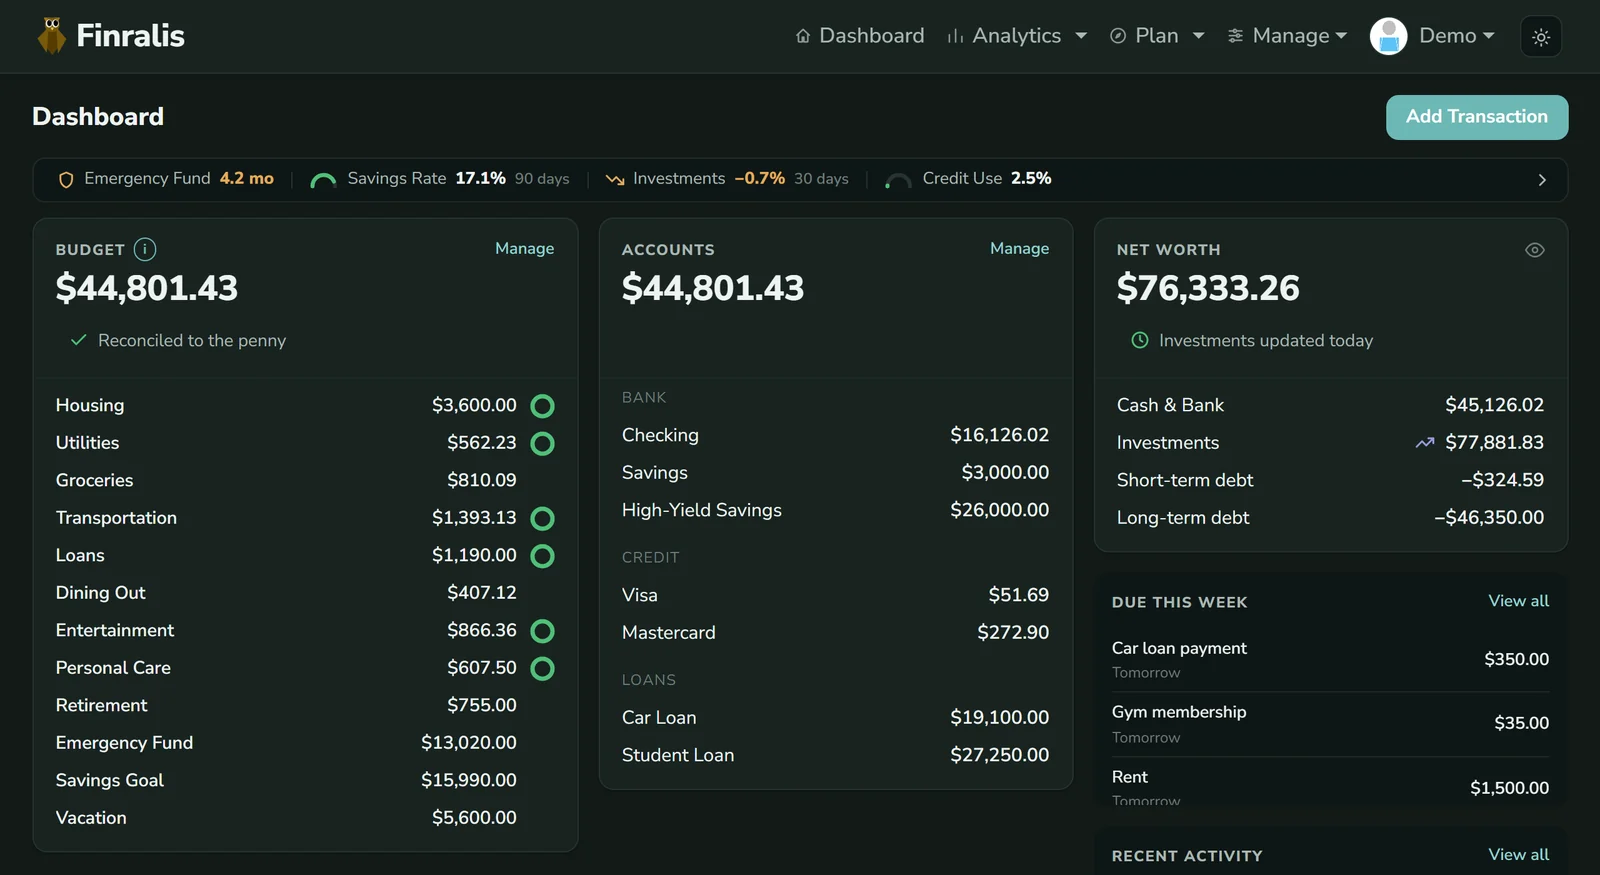The height and width of the screenshot is (875, 1600).
Task: Click View all for Due This Week
Action: click(1518, 601)
